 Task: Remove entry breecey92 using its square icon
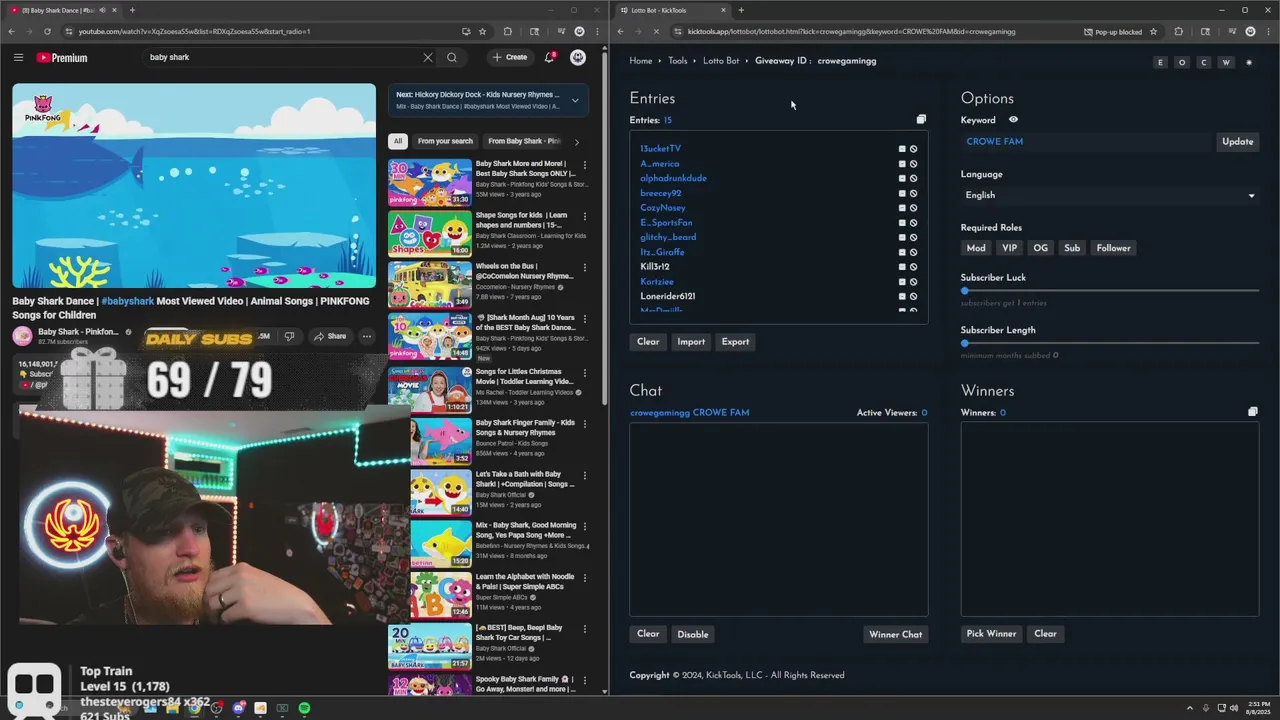click(x=902, y=193)
